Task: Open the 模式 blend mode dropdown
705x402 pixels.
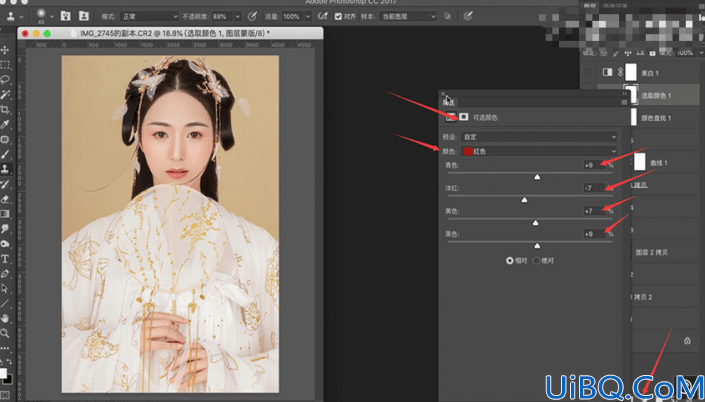Action: tap(149, 17)
